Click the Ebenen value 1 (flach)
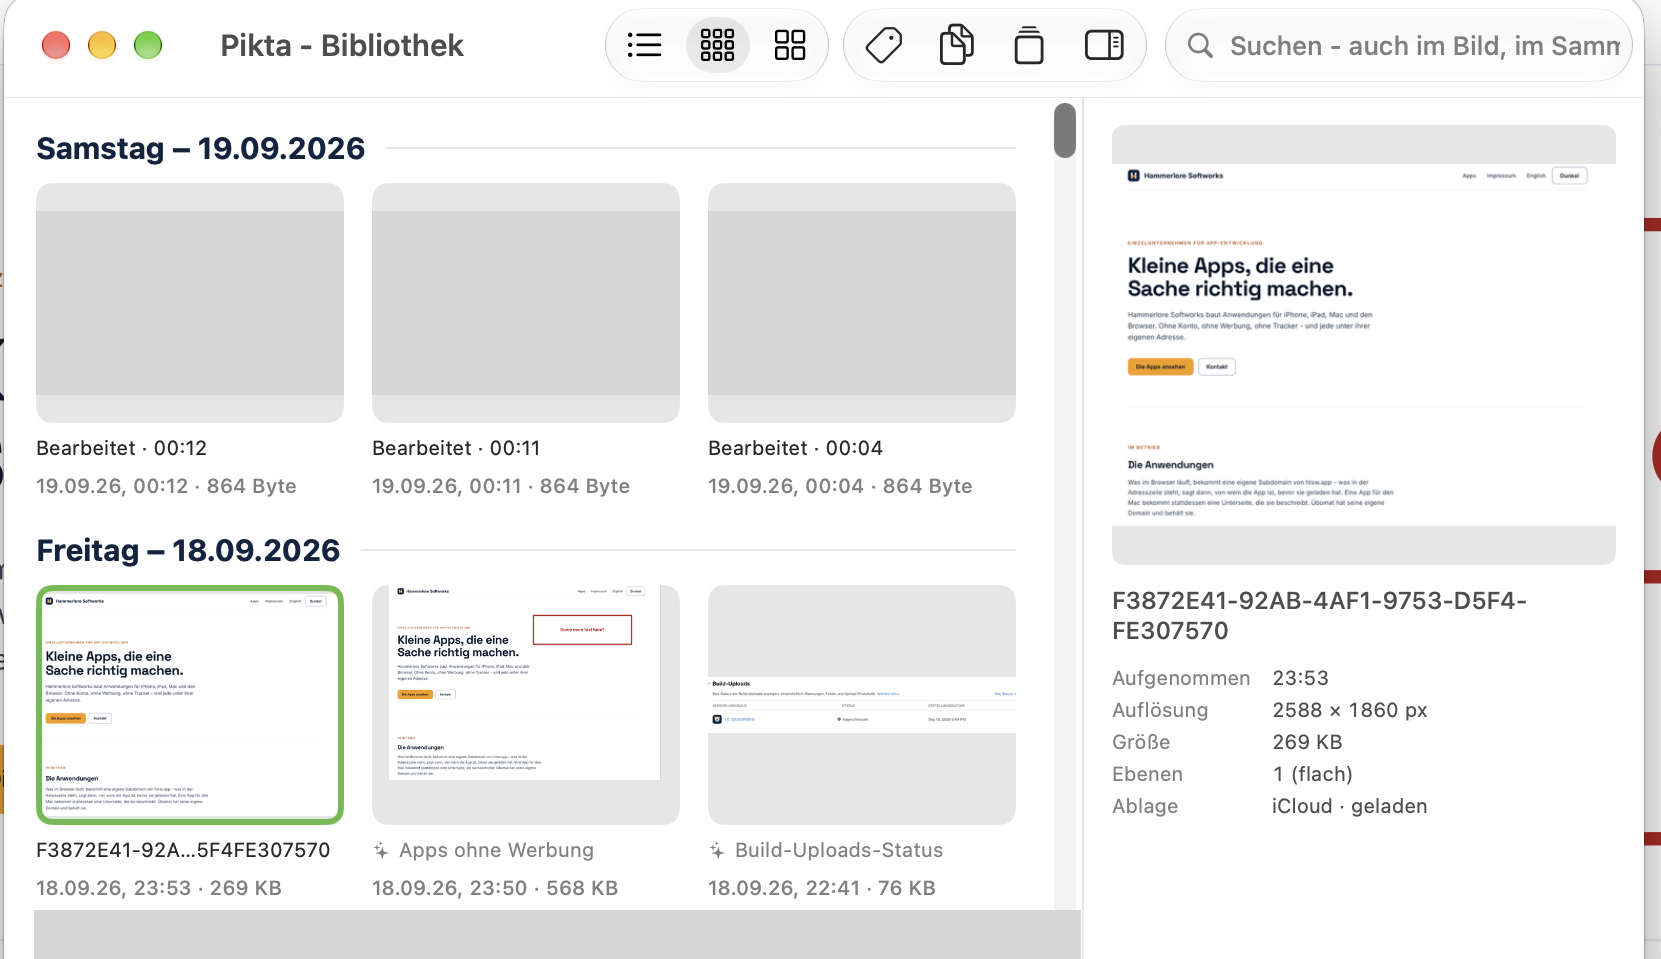1661x959 pixels. point(1312,774)
